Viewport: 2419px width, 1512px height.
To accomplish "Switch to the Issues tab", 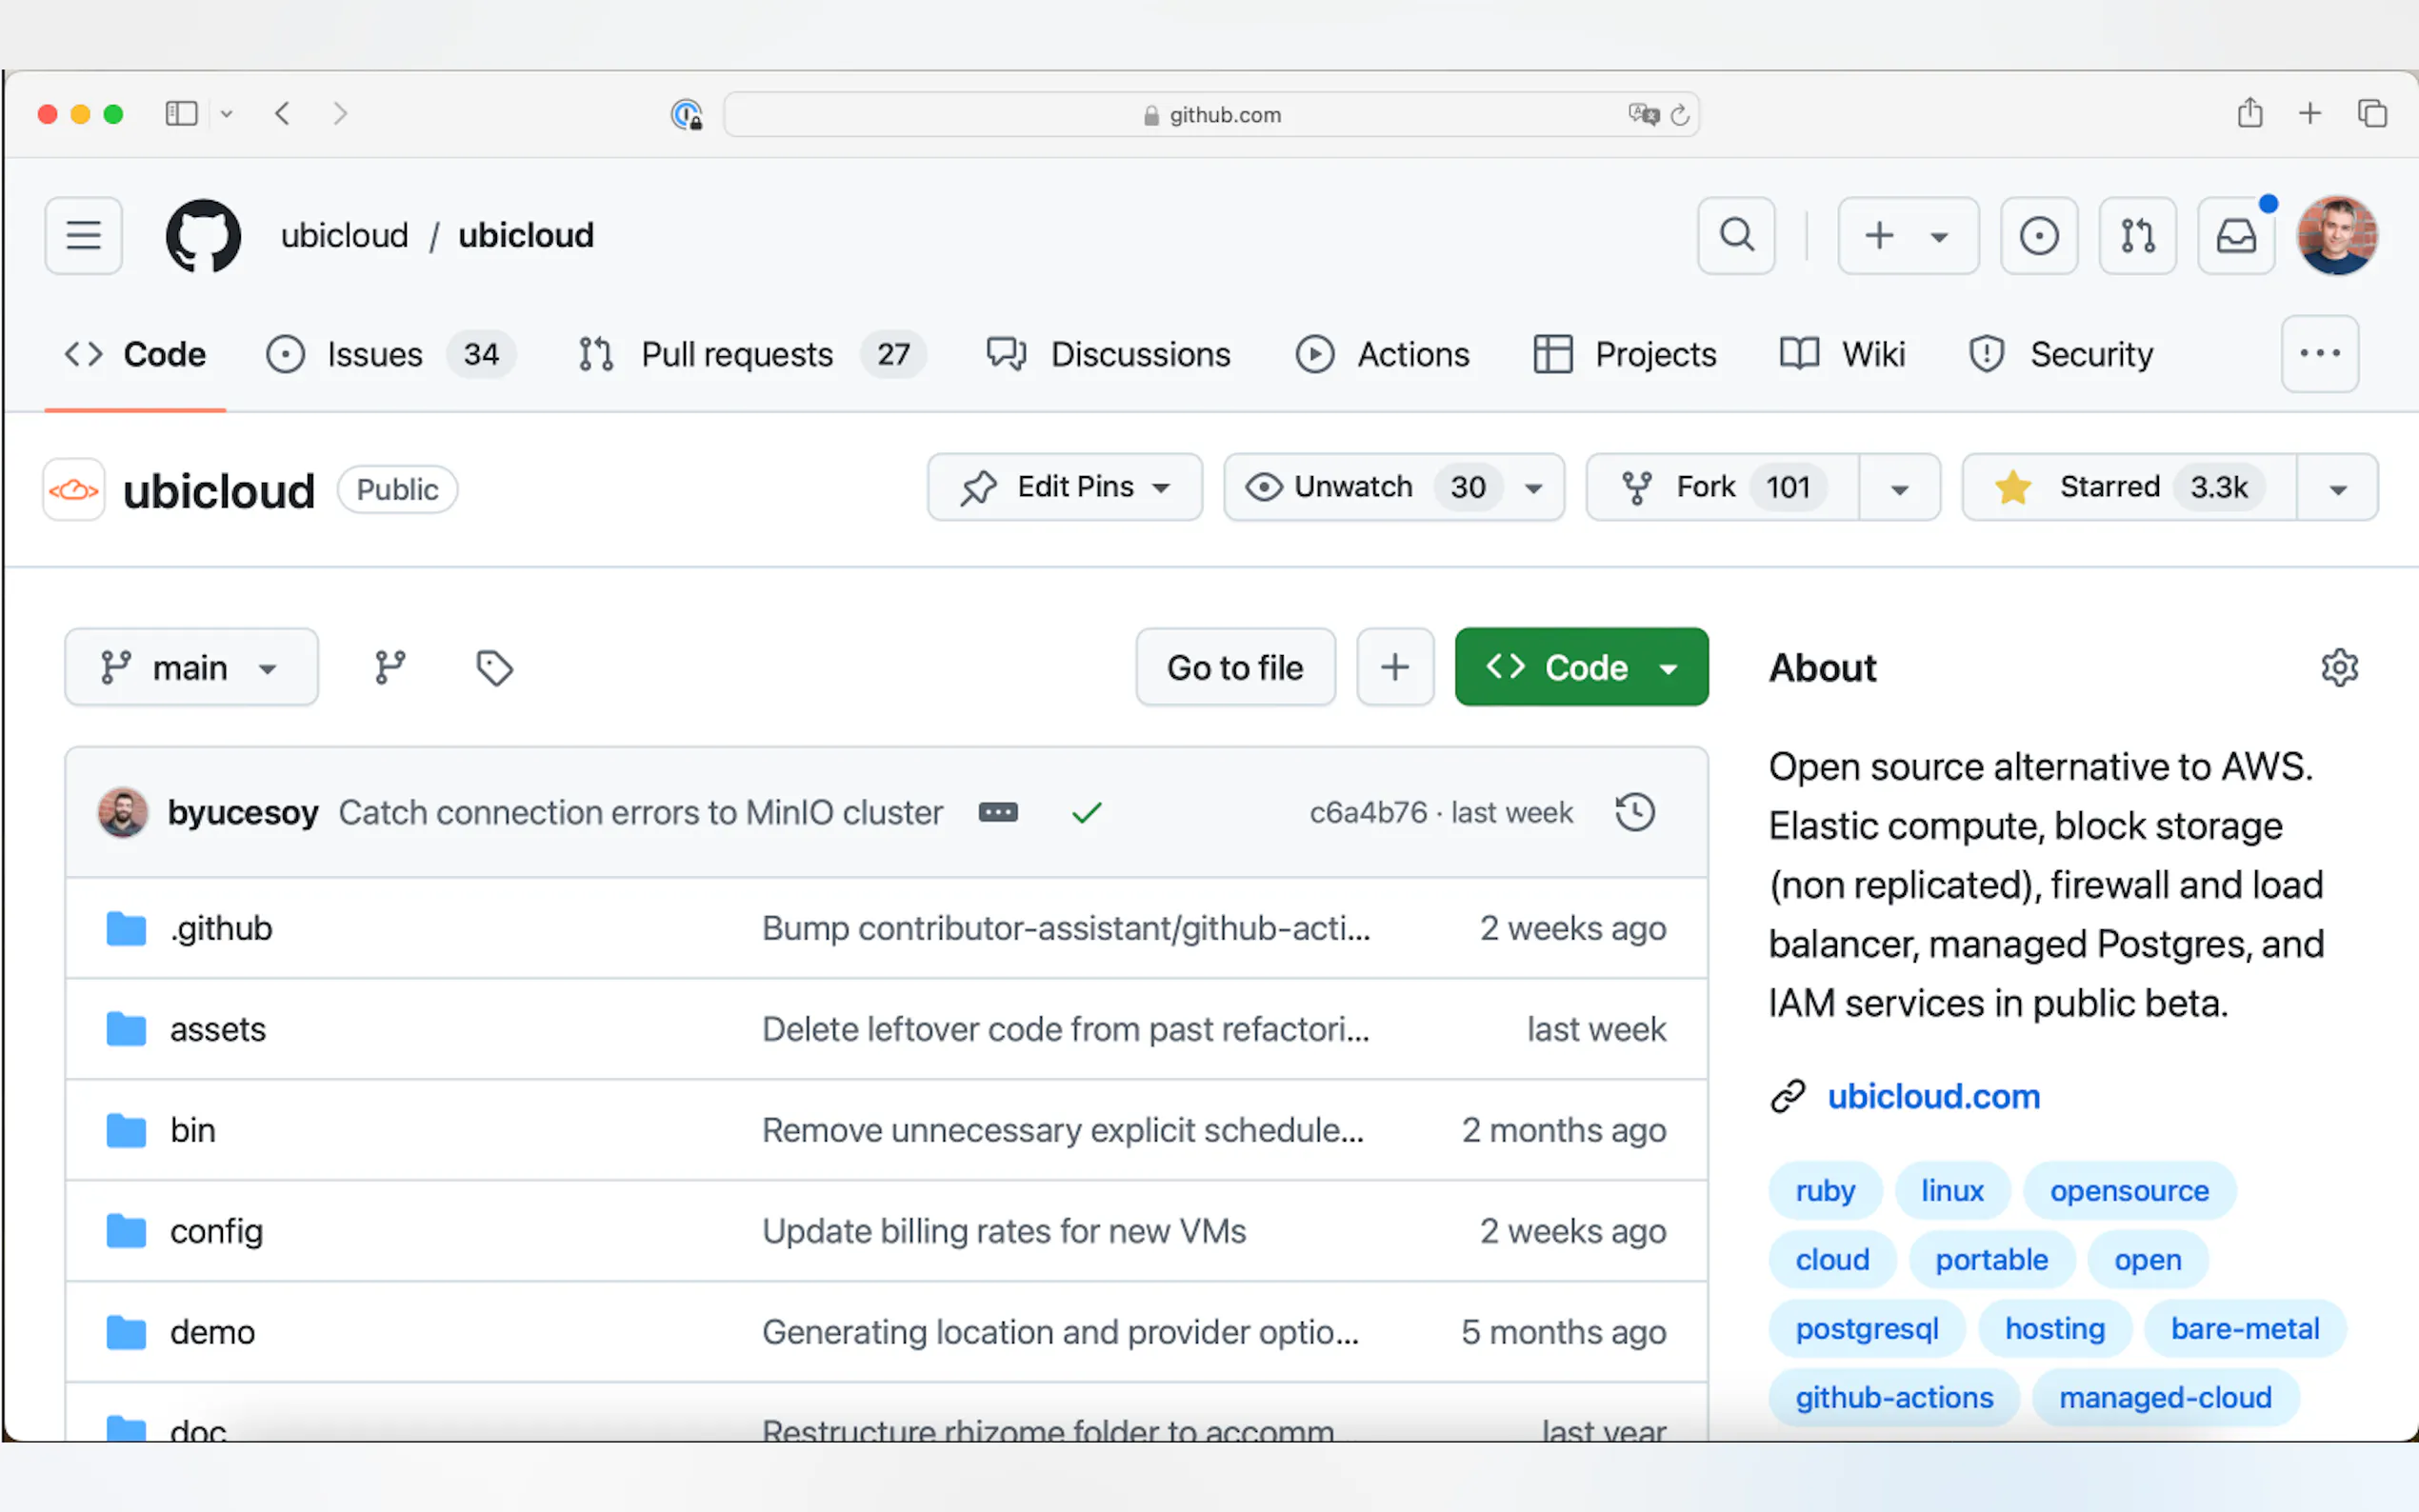I will [374, 354].
